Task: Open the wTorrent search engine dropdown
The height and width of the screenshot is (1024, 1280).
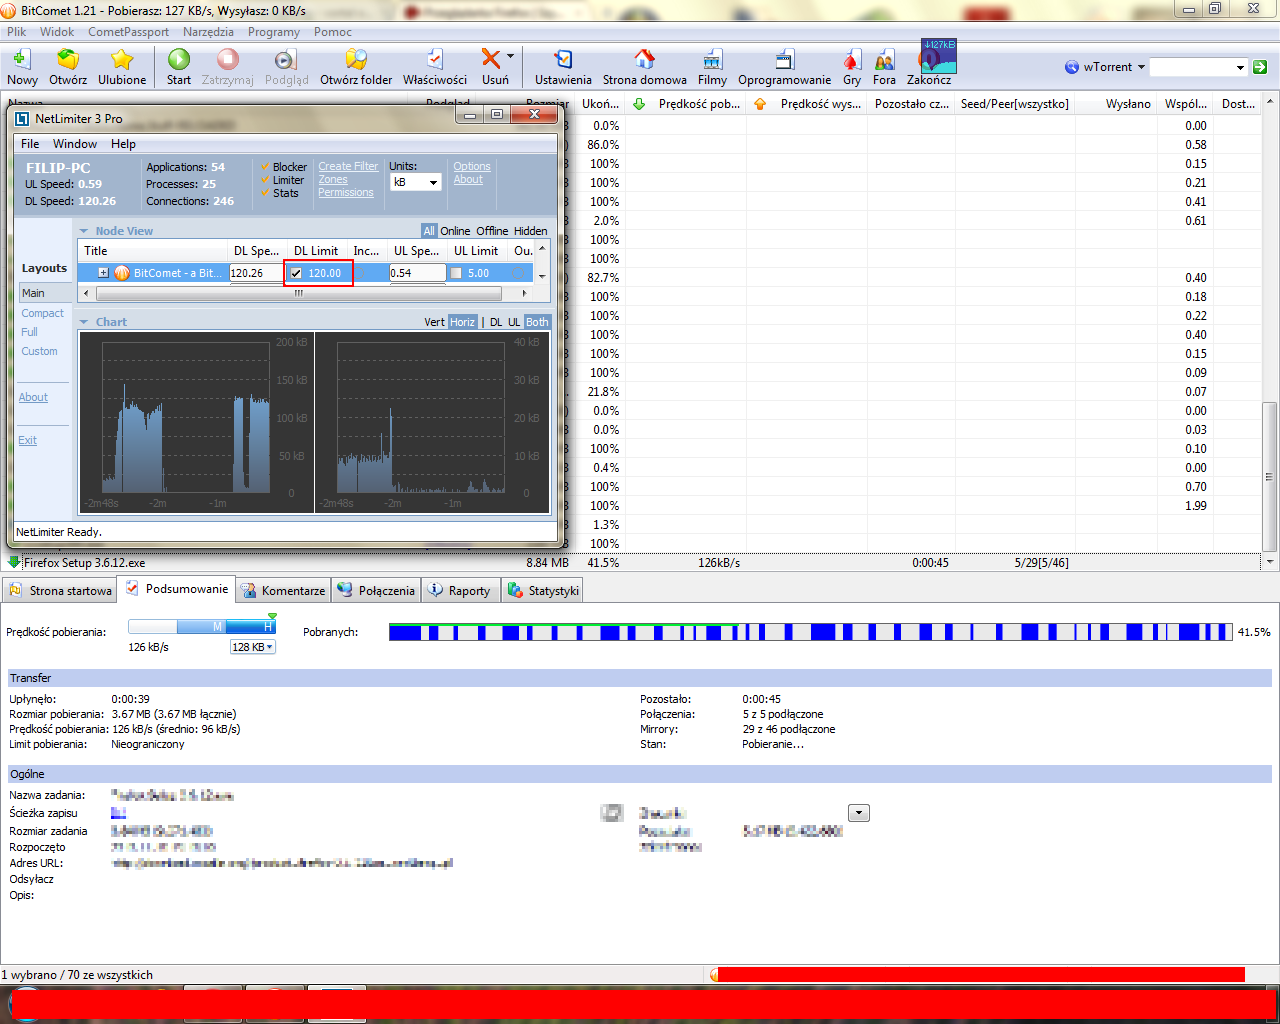Action: [x=1141, y=67]
